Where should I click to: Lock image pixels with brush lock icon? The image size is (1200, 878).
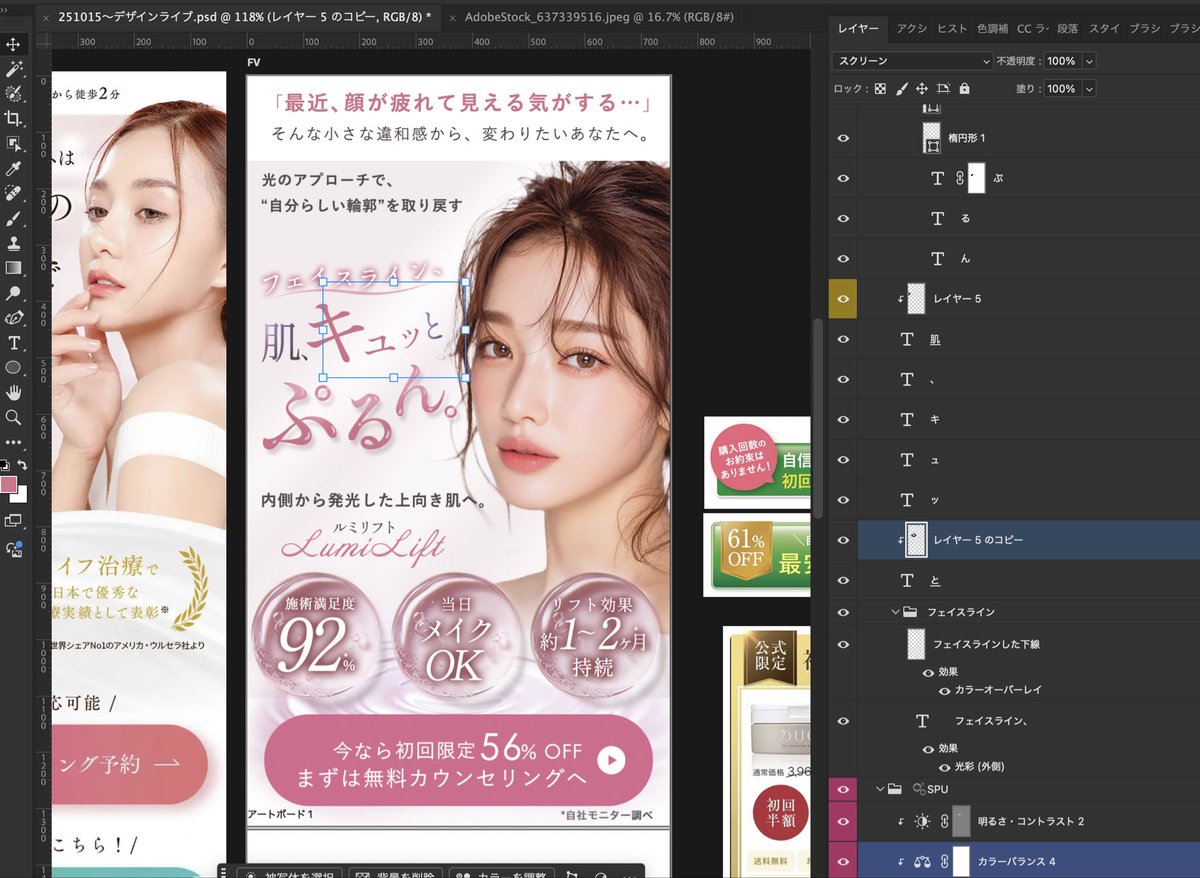coord(902,89)
